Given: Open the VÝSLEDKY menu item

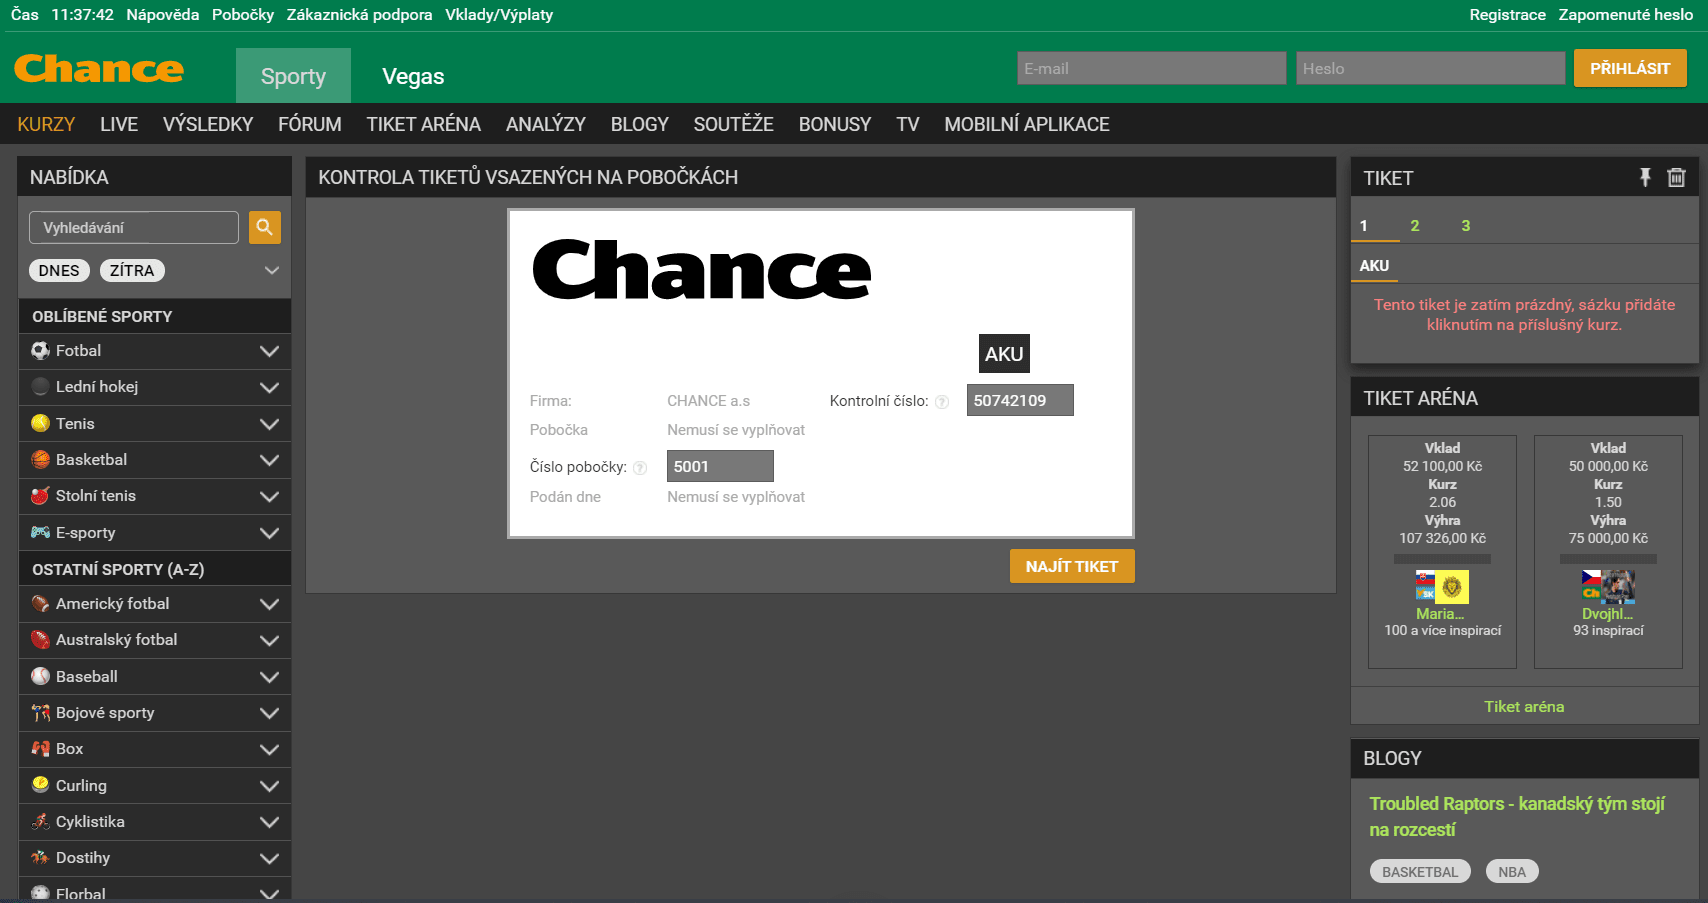Looking at the screenshot, I should coord(208,124).
